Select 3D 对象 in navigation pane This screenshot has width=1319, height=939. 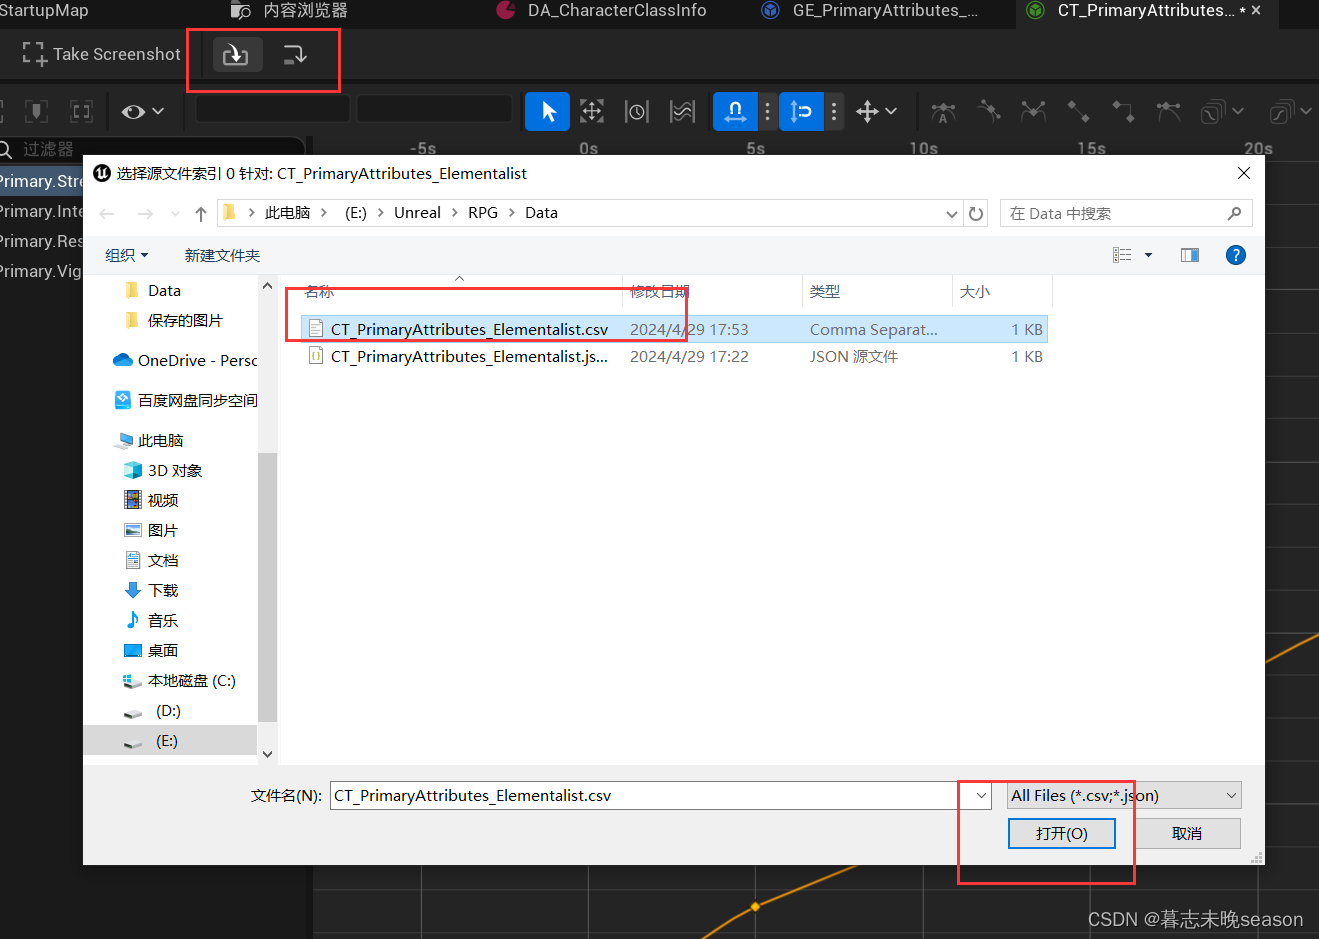pyautogui.click(x=175, y=470)
